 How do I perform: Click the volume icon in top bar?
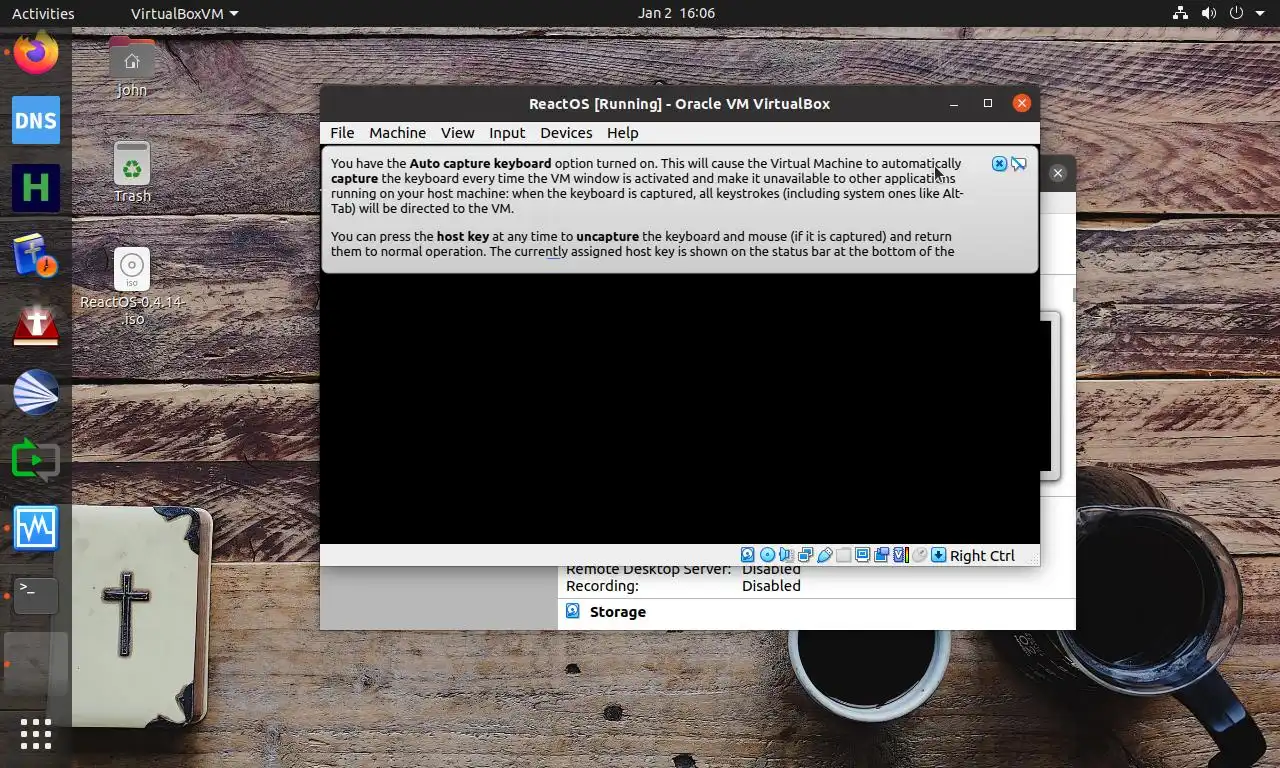pyautogui.click(x=1208, y=13)
